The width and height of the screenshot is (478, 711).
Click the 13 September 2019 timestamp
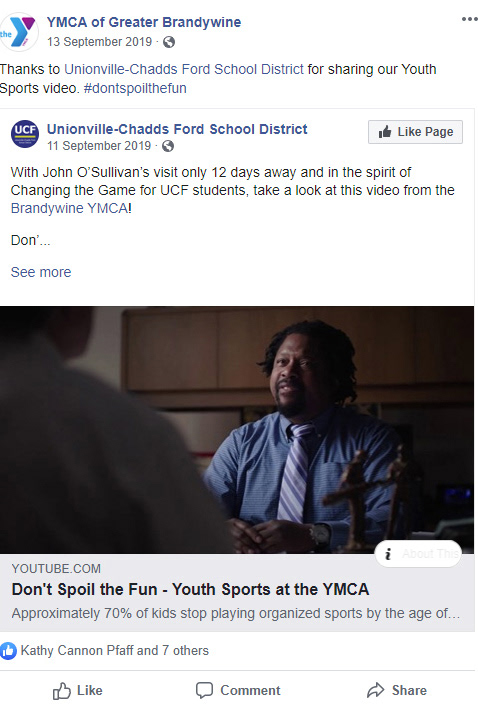pos(99,42)
